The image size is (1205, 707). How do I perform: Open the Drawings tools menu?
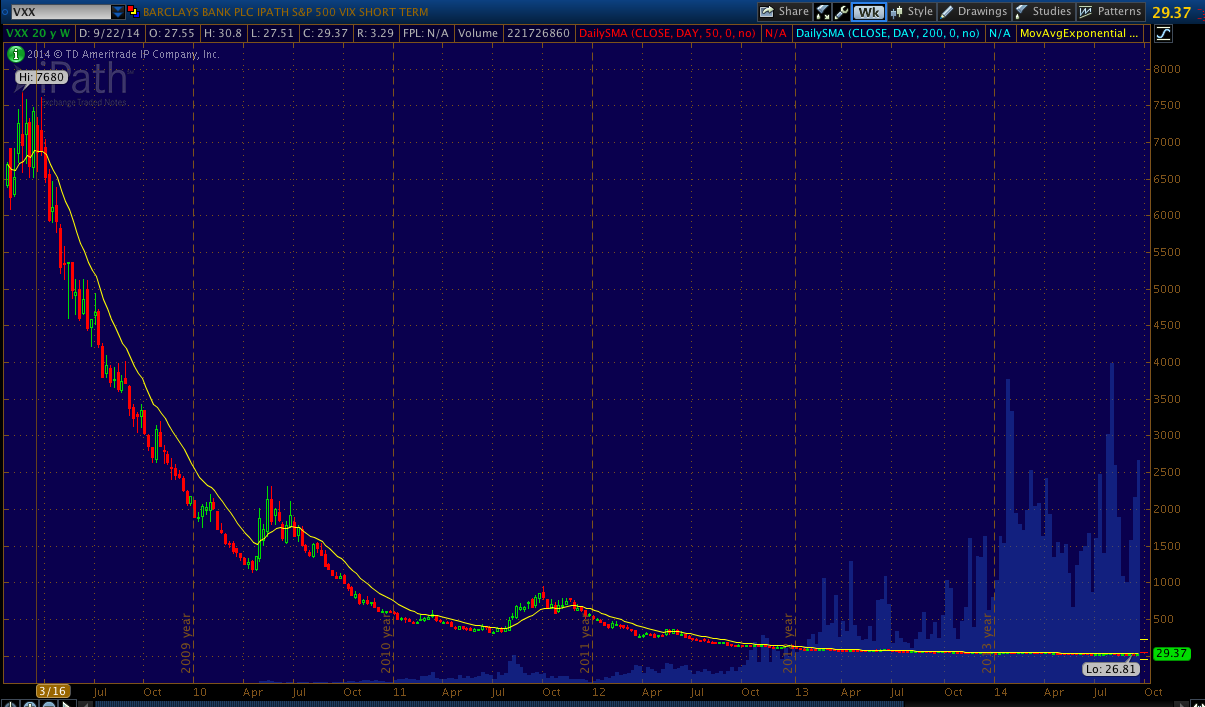[974, 12]
